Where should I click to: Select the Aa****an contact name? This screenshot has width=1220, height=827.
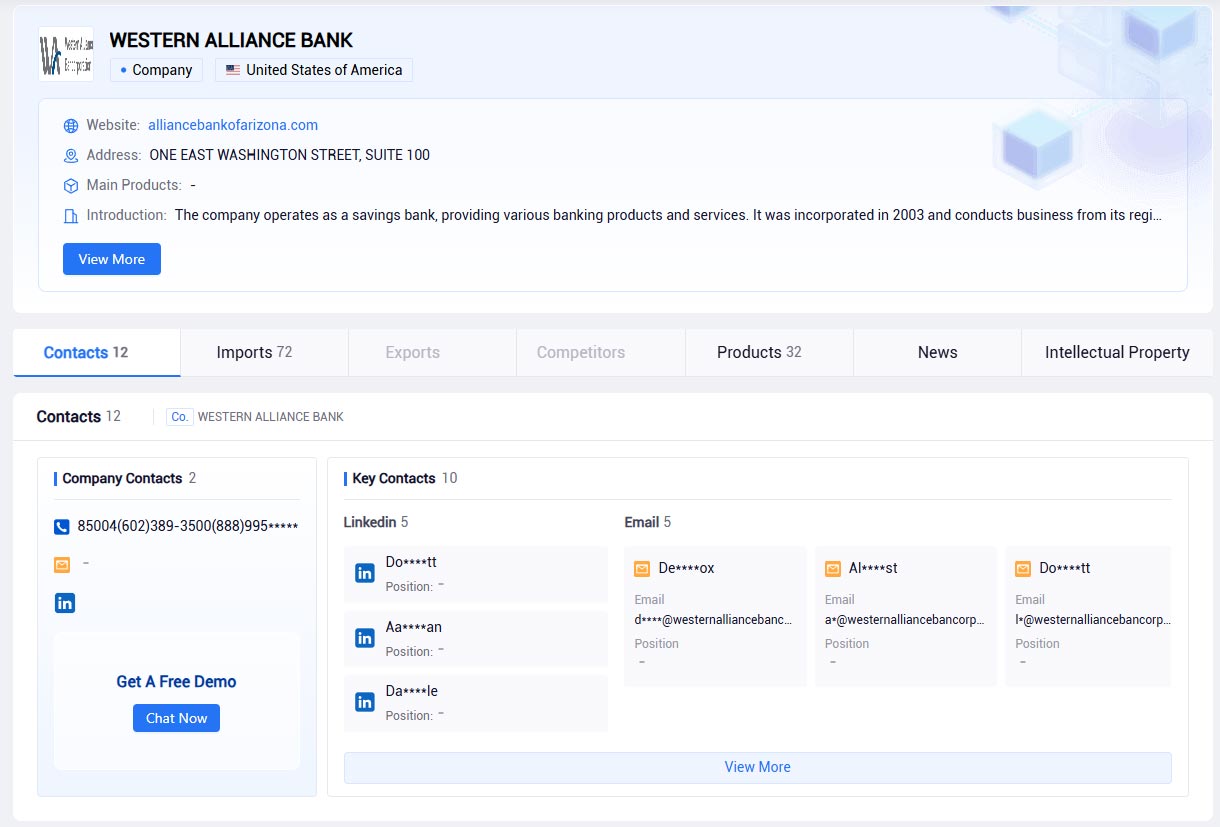pos(413,627)
